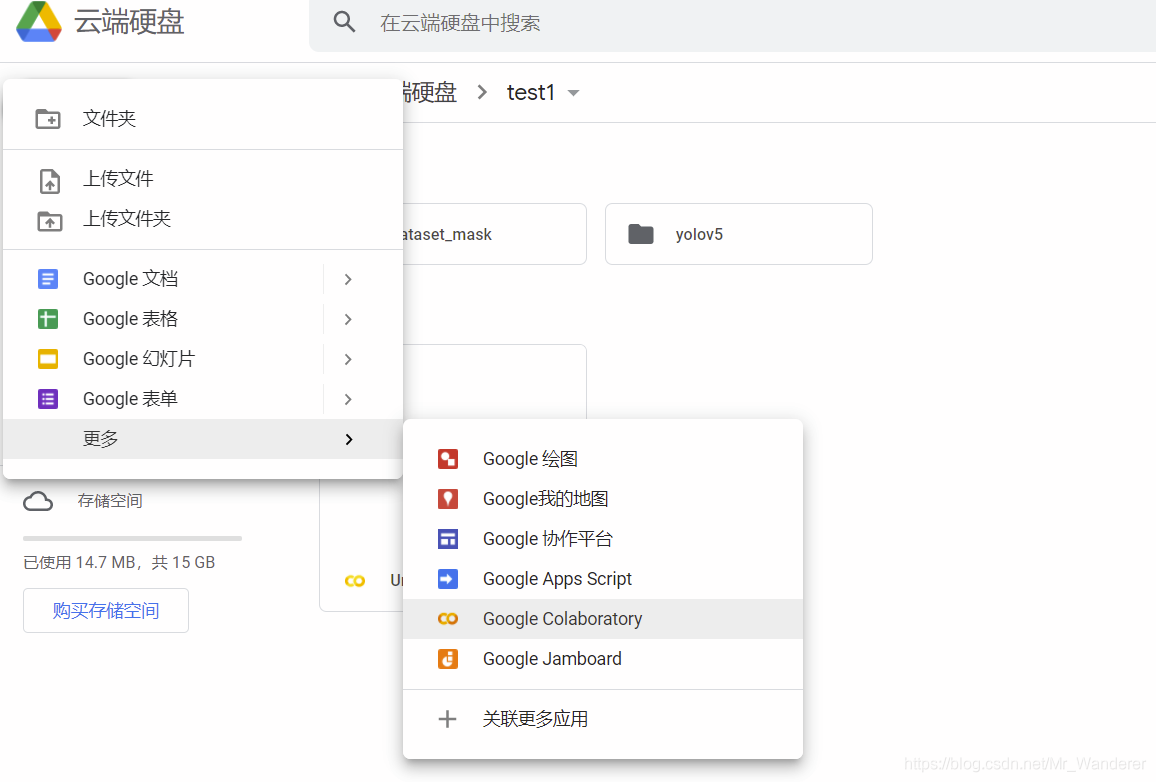The height and width of the screenshot is (782, 1156).
Task: Click the search magnifier icon
Action: [344, 22]
